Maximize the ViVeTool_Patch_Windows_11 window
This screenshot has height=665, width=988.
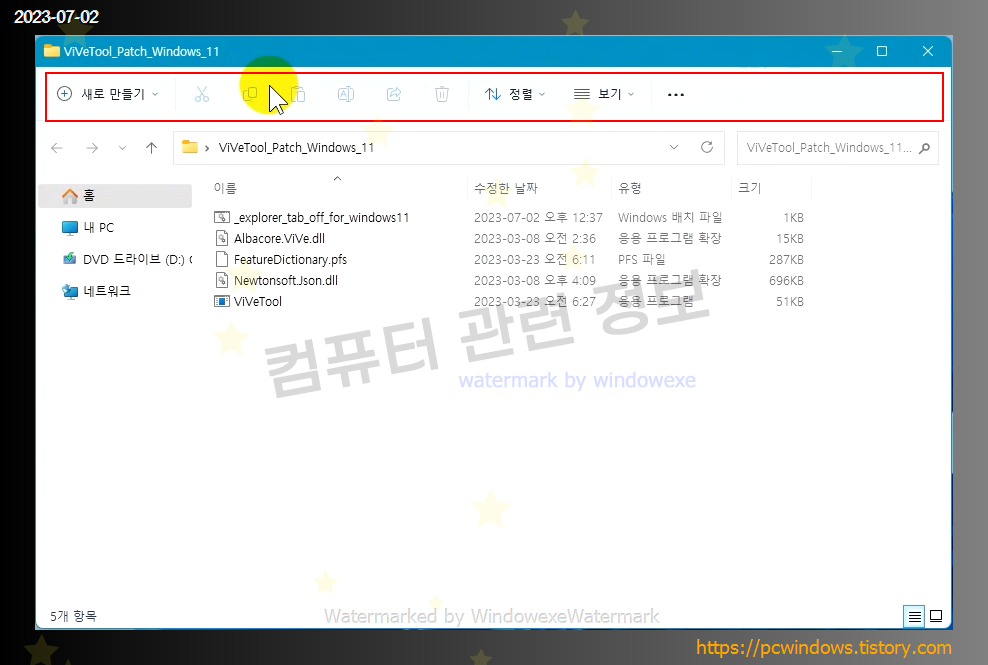click(882, 51)
